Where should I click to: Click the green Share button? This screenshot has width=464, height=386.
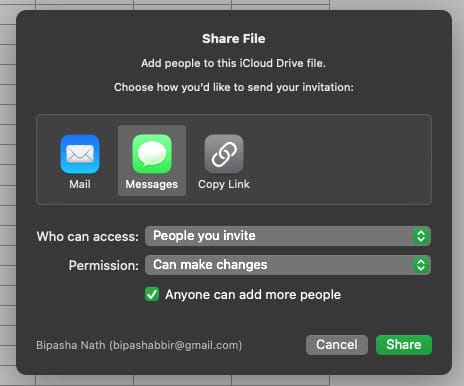(x=404, y=345)
